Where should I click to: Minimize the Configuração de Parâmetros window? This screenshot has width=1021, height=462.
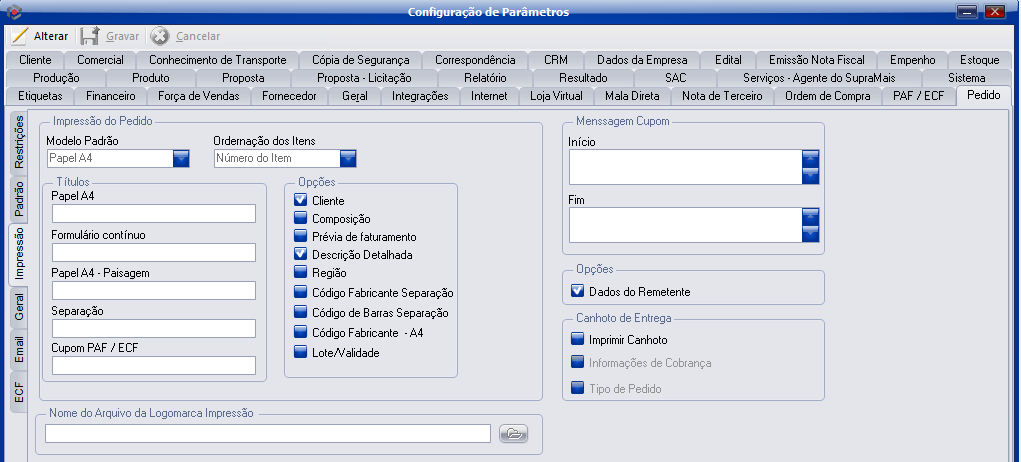pyautogui.click(x=966, y=11)
